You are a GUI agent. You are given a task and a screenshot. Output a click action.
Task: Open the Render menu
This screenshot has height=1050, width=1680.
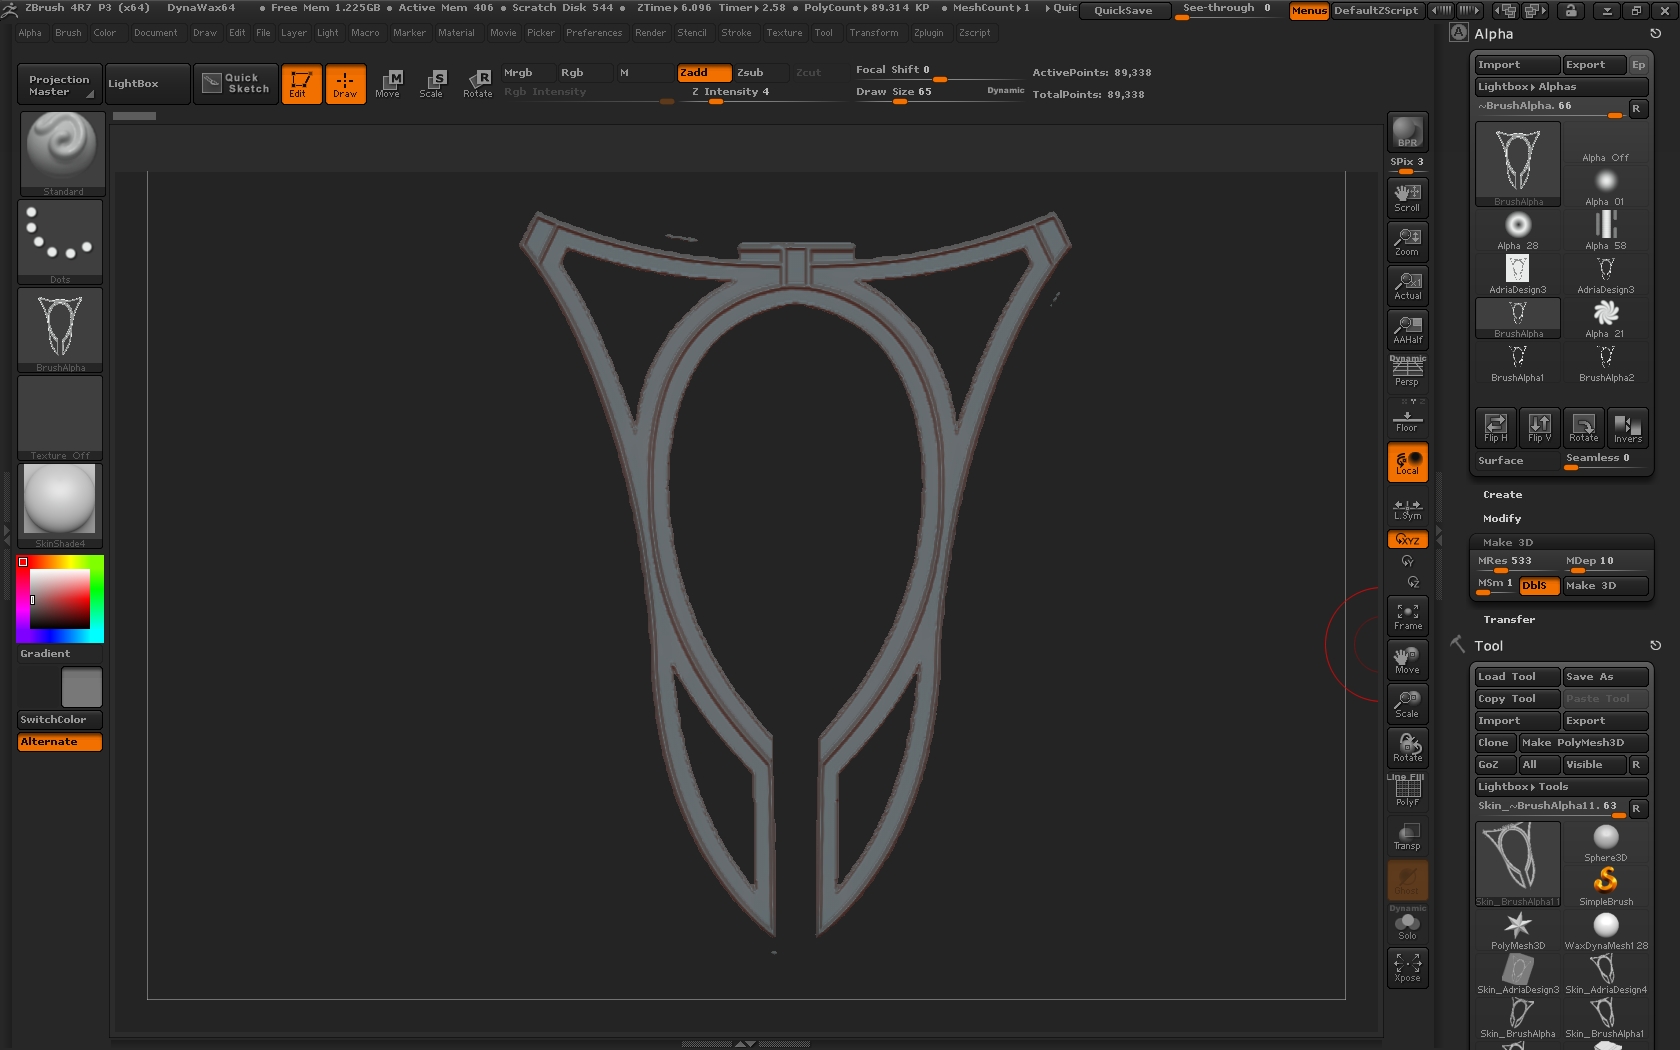click(x=650, y=33)
